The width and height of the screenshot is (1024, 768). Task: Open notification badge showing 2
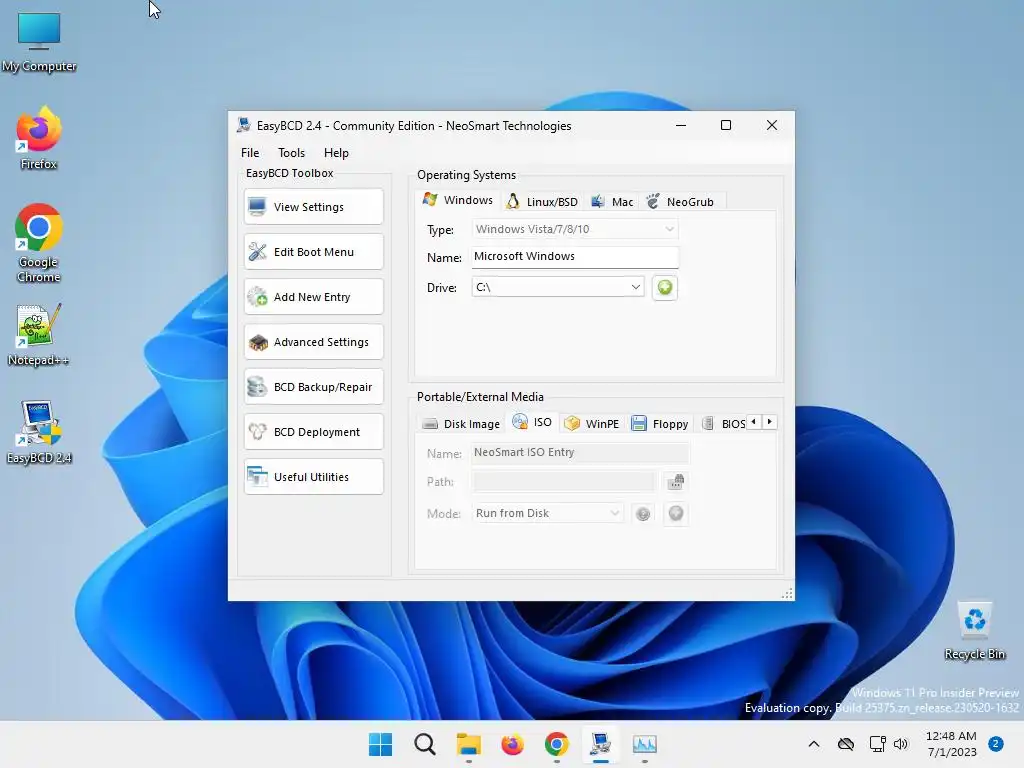click(996, 743)
